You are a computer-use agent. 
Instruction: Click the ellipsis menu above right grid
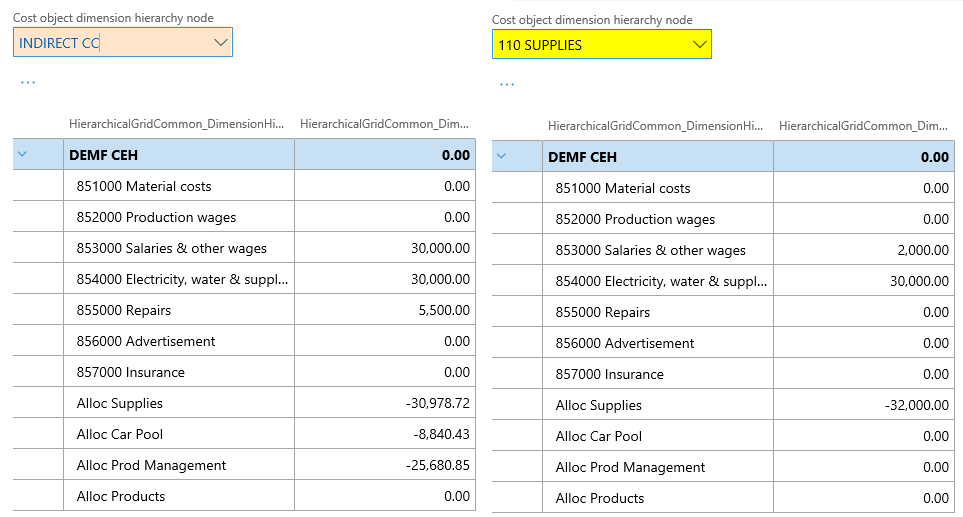click(507, 84)
